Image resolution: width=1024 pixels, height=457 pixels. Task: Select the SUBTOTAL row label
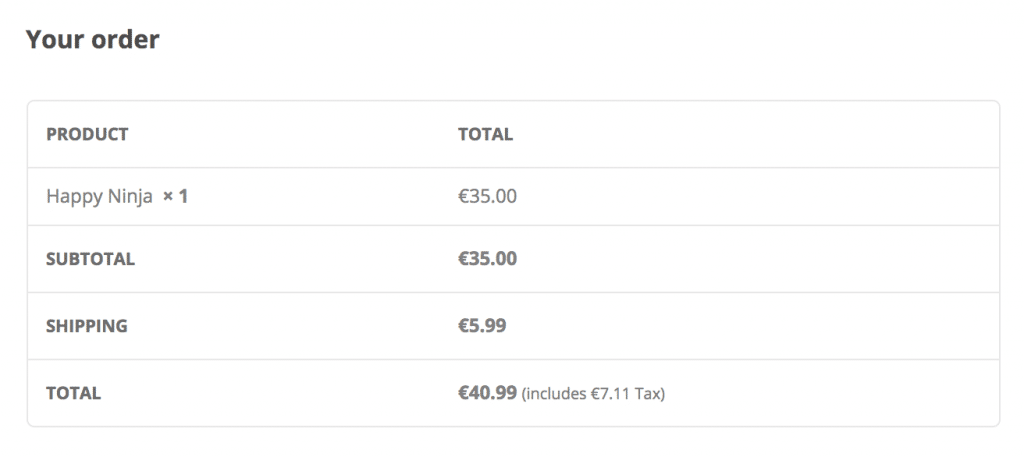pos(90,259)
